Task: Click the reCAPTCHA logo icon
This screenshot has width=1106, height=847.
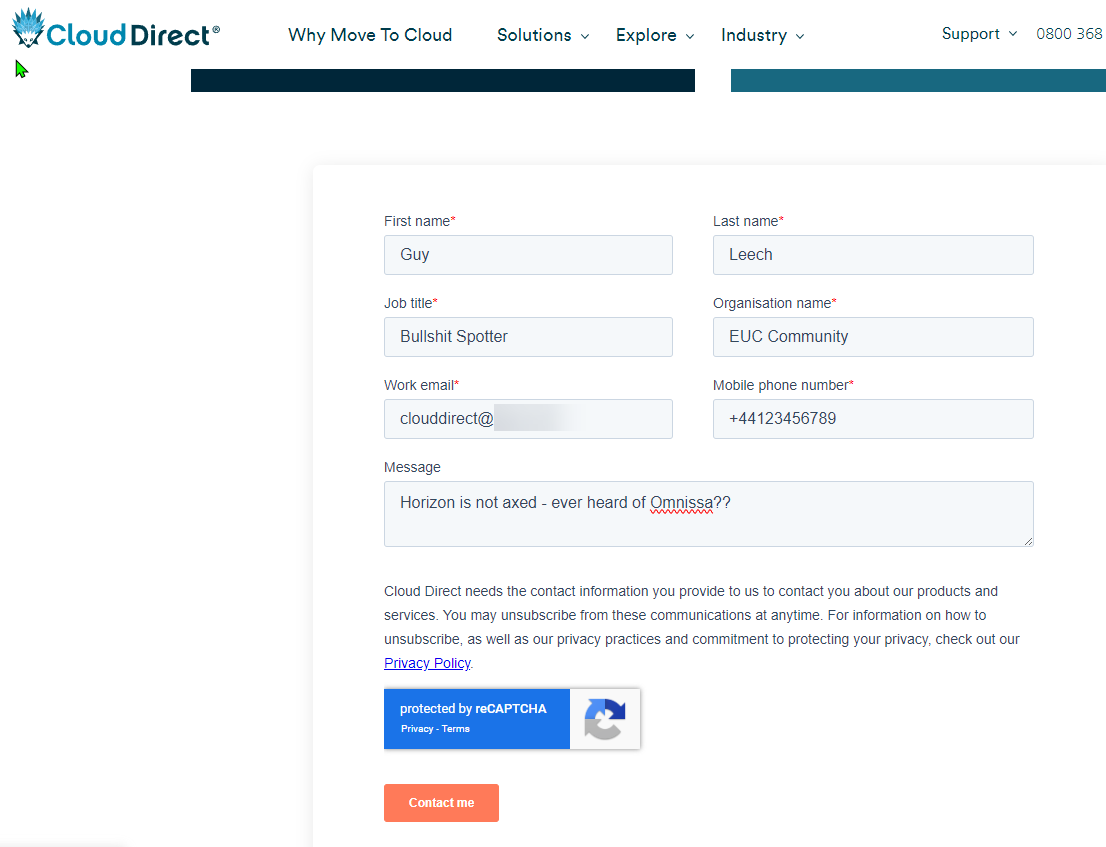Action: tap(604, 719)
